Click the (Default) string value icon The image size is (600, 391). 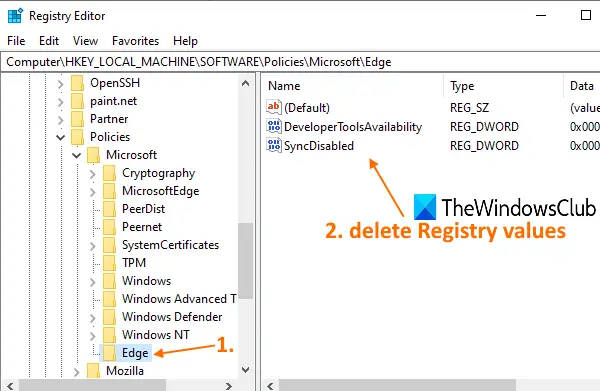click(274, 107)
